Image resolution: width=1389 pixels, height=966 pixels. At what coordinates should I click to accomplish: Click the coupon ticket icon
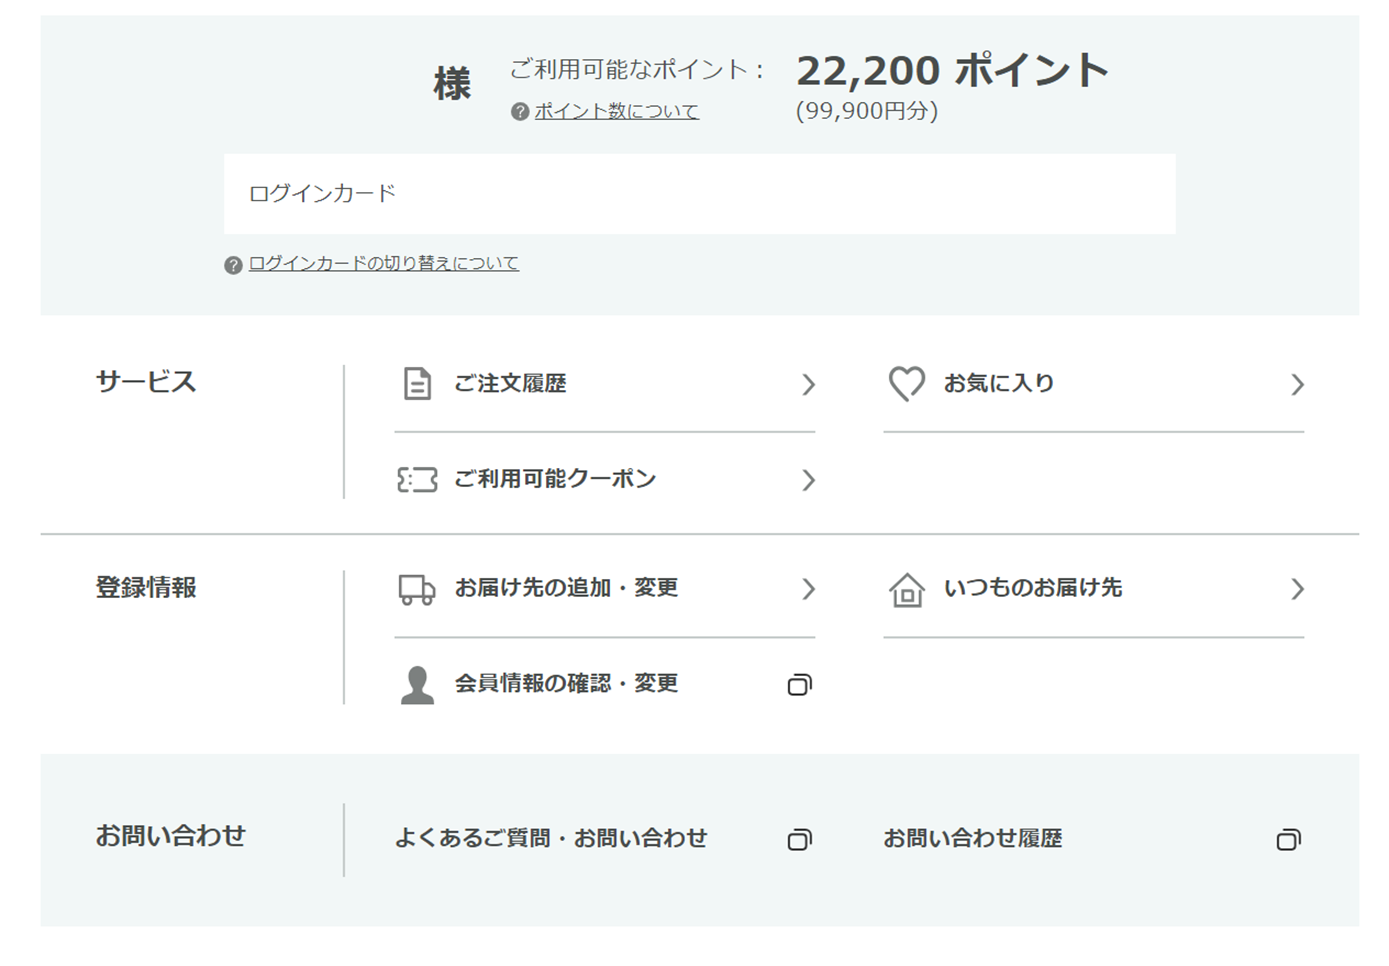(417, 480)
